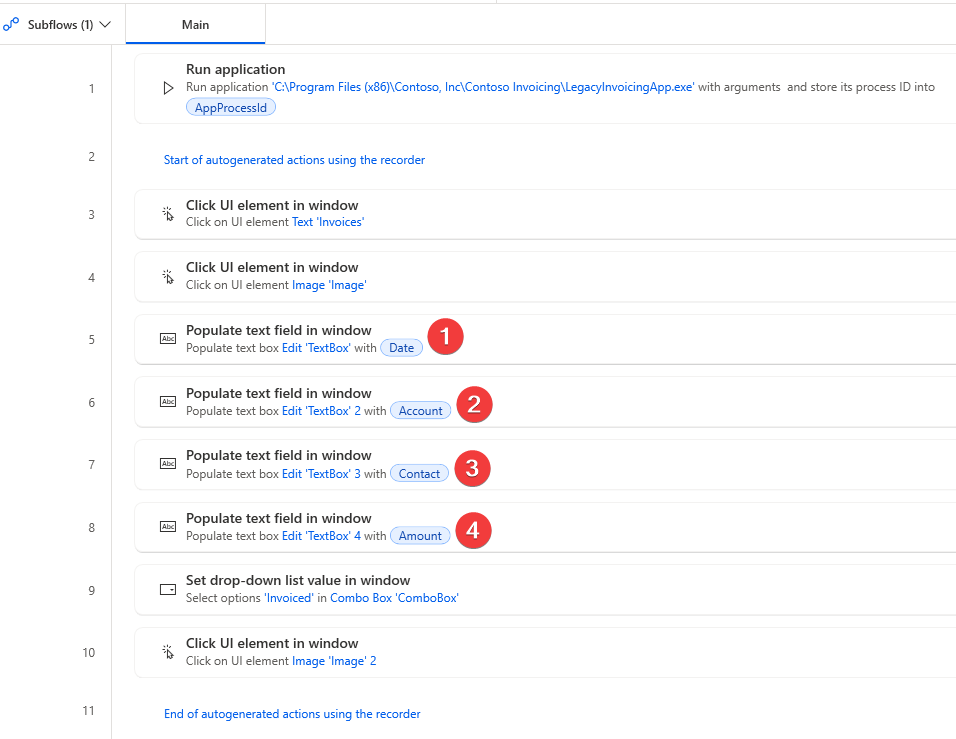Click the Edit 'TextBox' 4 link
Image resolution: width=956 pixels, height=739 pixels.
coord(321,536)
